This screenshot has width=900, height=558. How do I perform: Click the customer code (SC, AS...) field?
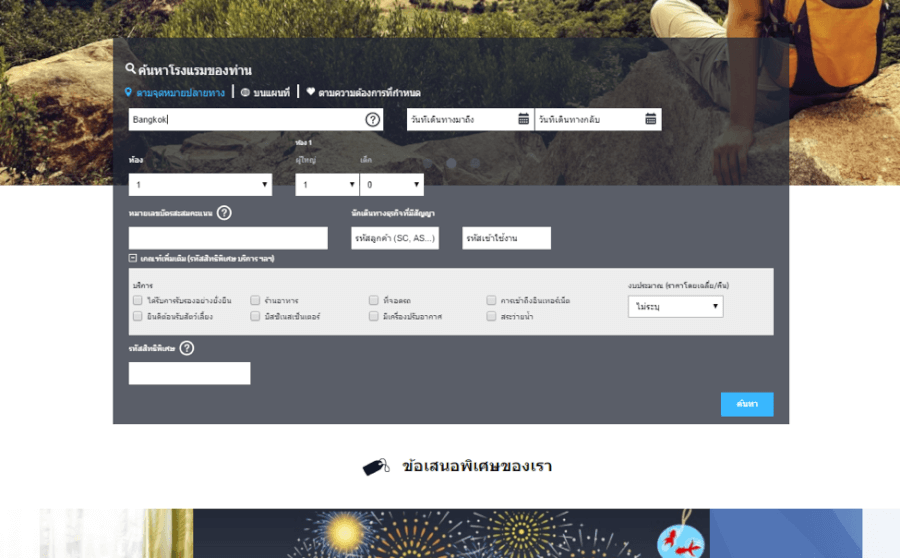click(x=395, y=238)
